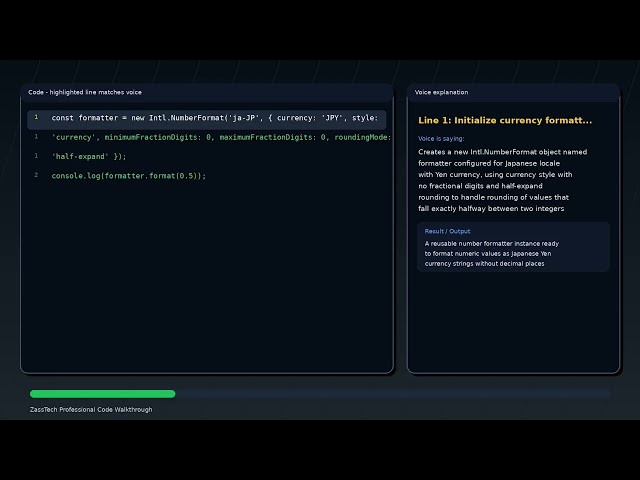
Task: Click the 'Voice is saying:' label
Action: pyautogui.click(x=441, y=139)
